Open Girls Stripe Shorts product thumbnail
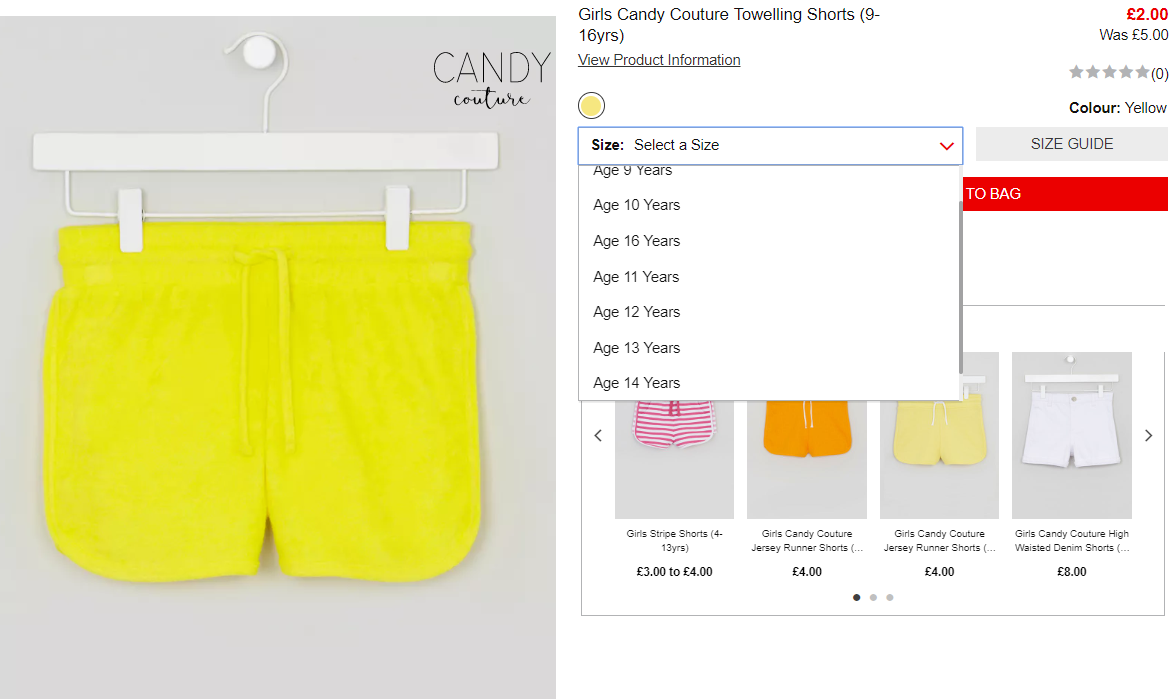 674,459
